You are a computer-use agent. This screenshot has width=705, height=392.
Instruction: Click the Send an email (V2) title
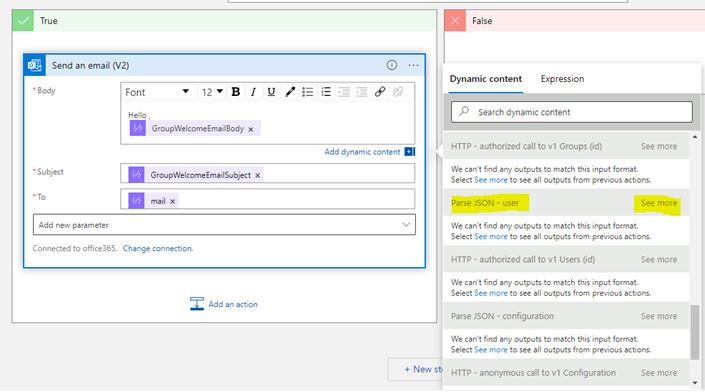(90, 66)
